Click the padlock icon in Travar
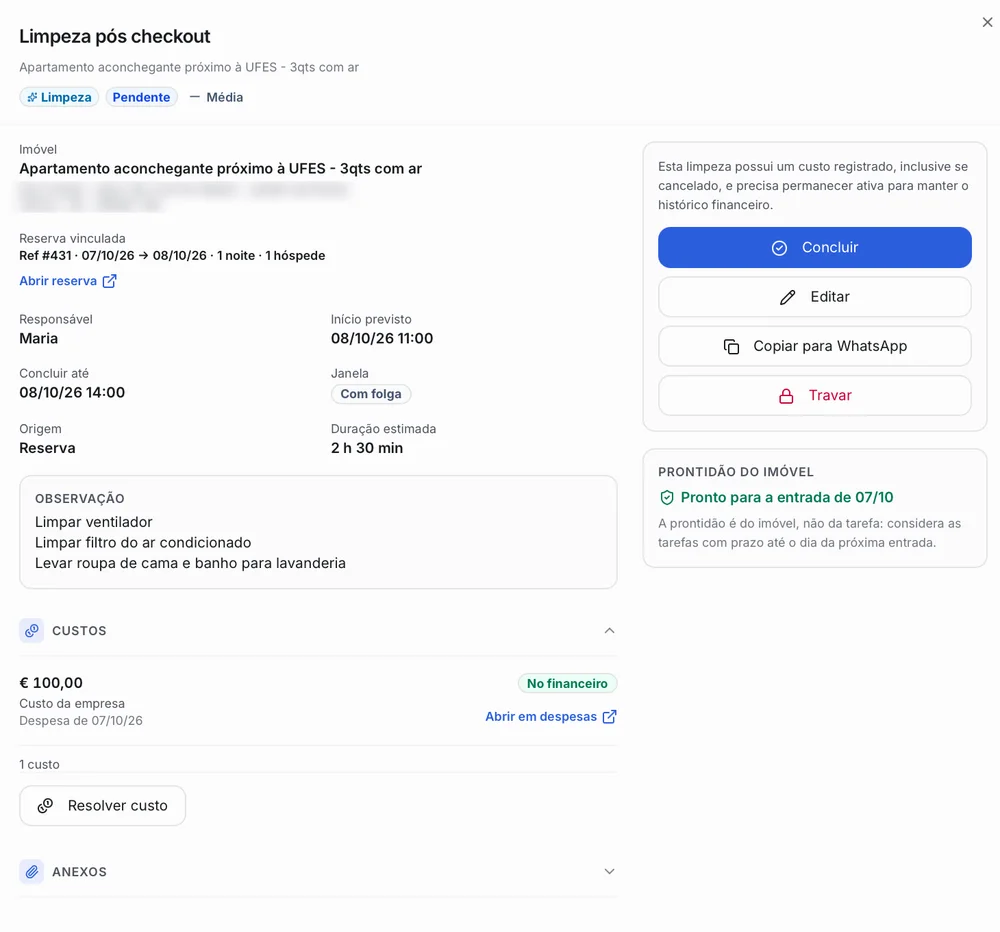Screen dimensions: 1000x932 point(786,396)
